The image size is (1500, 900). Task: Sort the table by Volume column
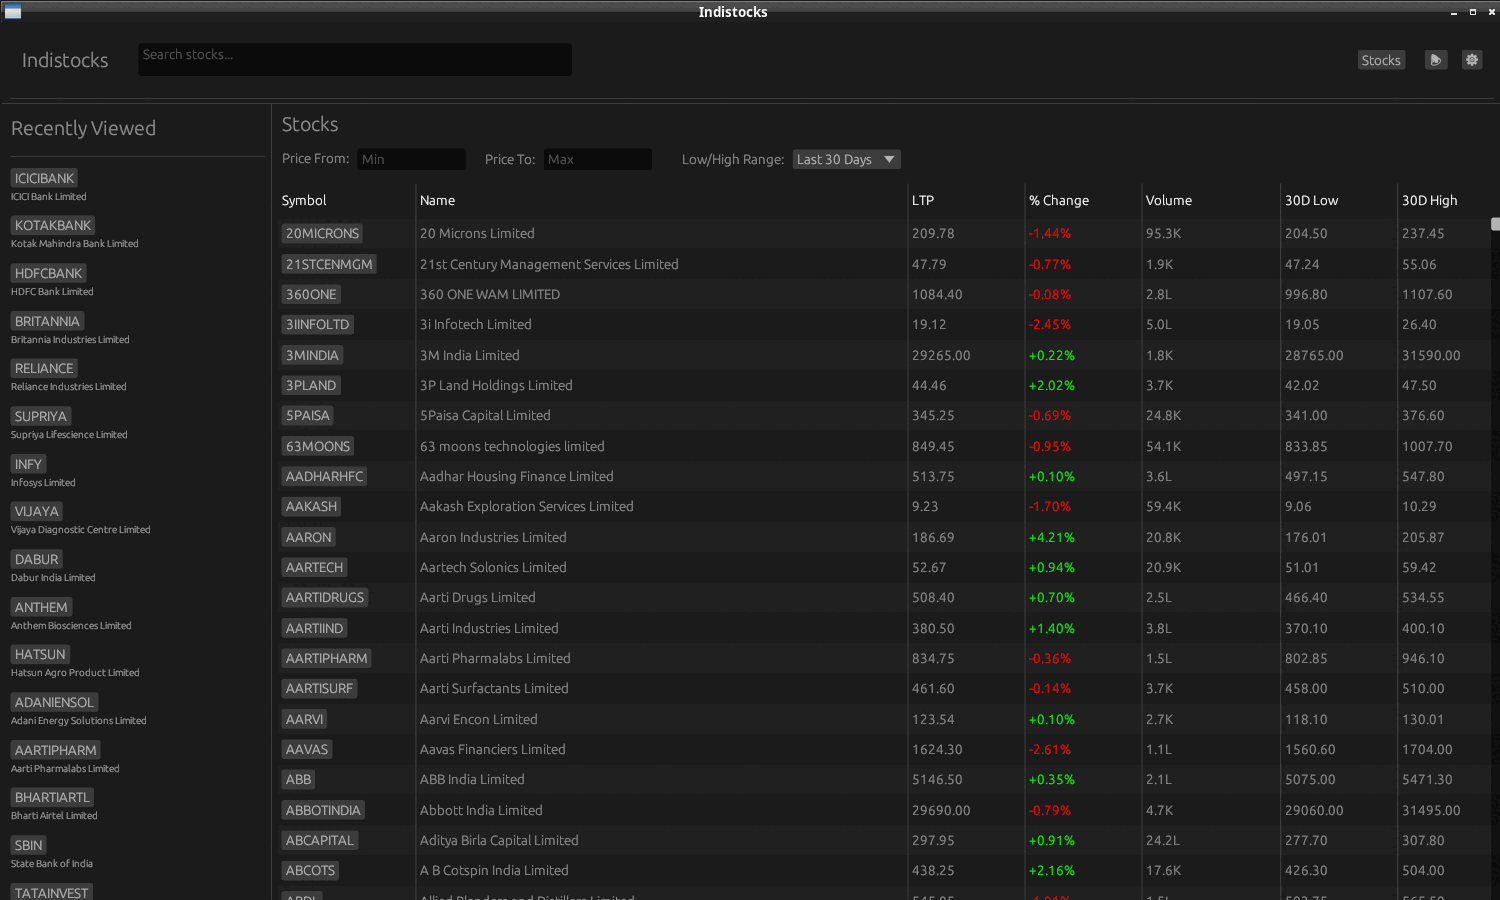tap(1169, 200)
